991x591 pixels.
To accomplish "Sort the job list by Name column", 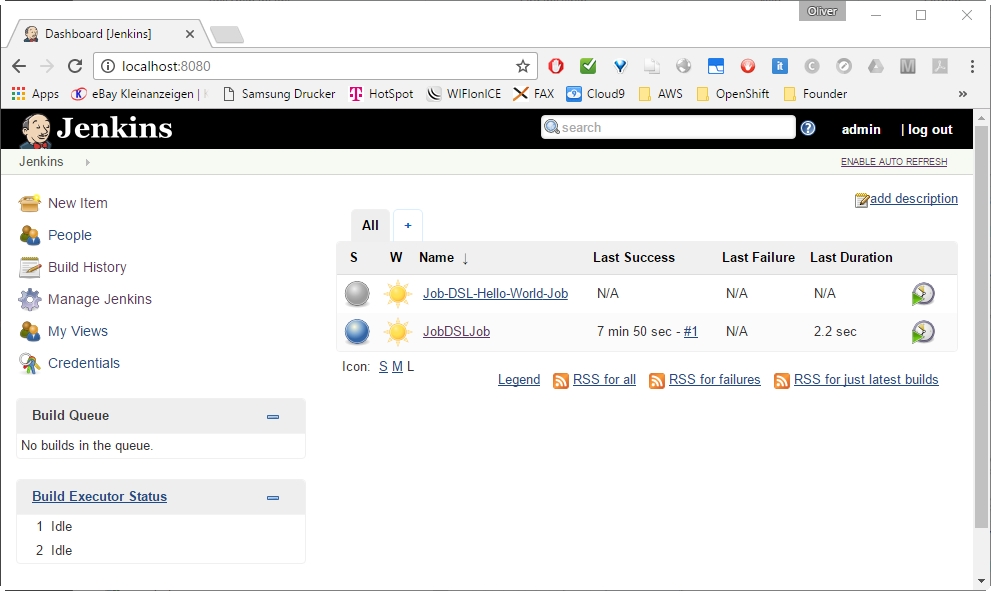I will [x=437, y=258].
